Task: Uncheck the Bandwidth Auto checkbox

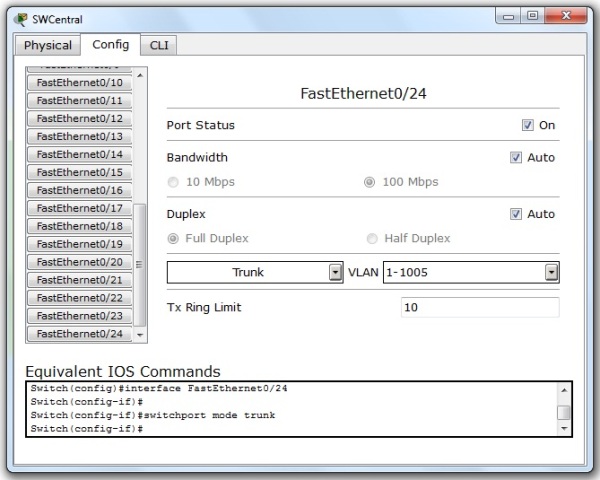Action: click(516, 158)
